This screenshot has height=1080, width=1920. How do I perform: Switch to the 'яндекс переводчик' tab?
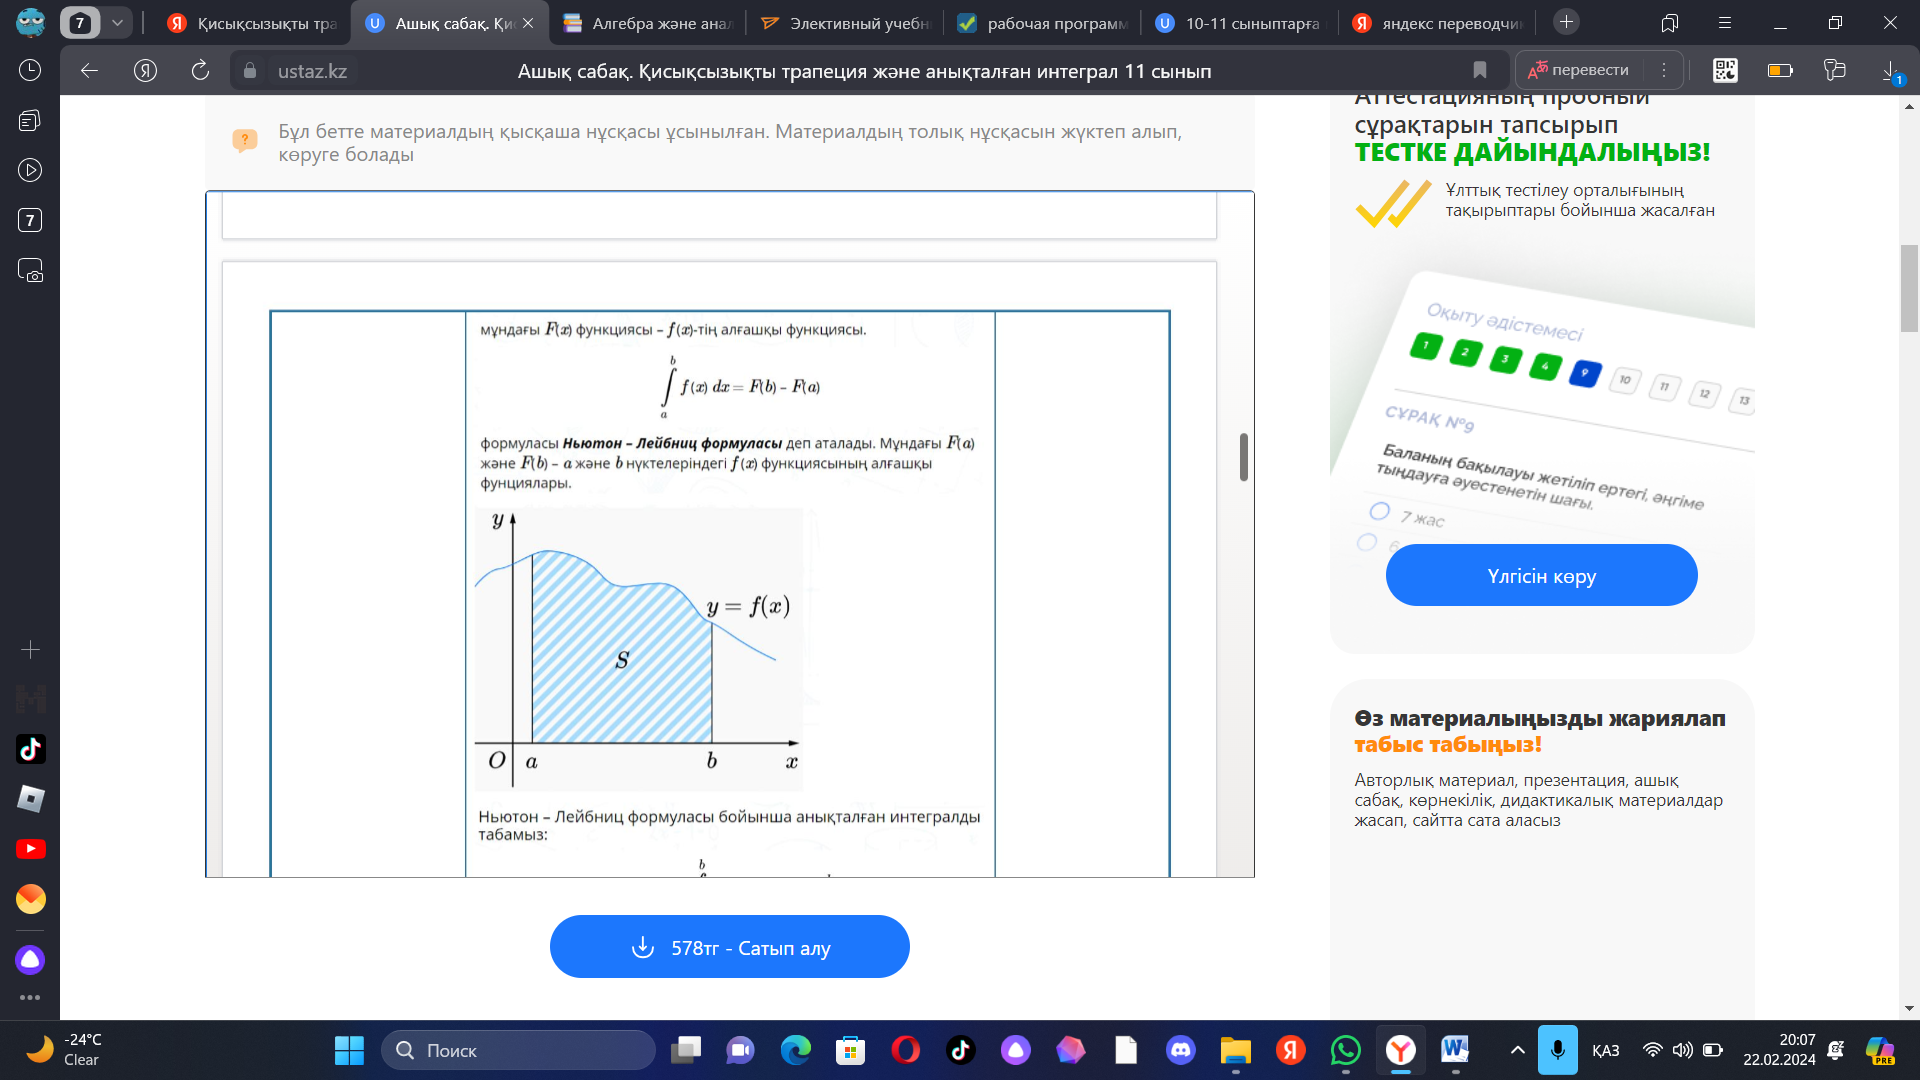[x=1438, y=23]
